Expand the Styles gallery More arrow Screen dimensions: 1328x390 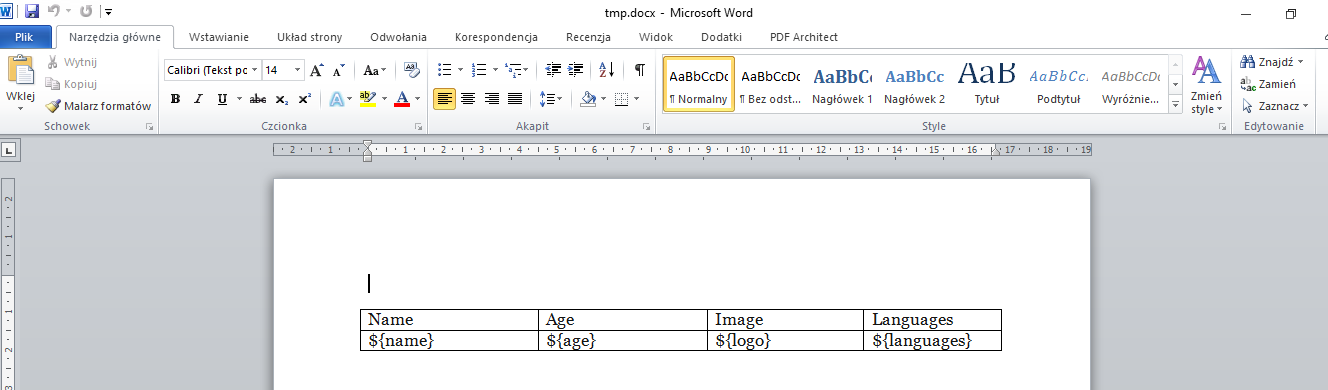point(1175,106)
